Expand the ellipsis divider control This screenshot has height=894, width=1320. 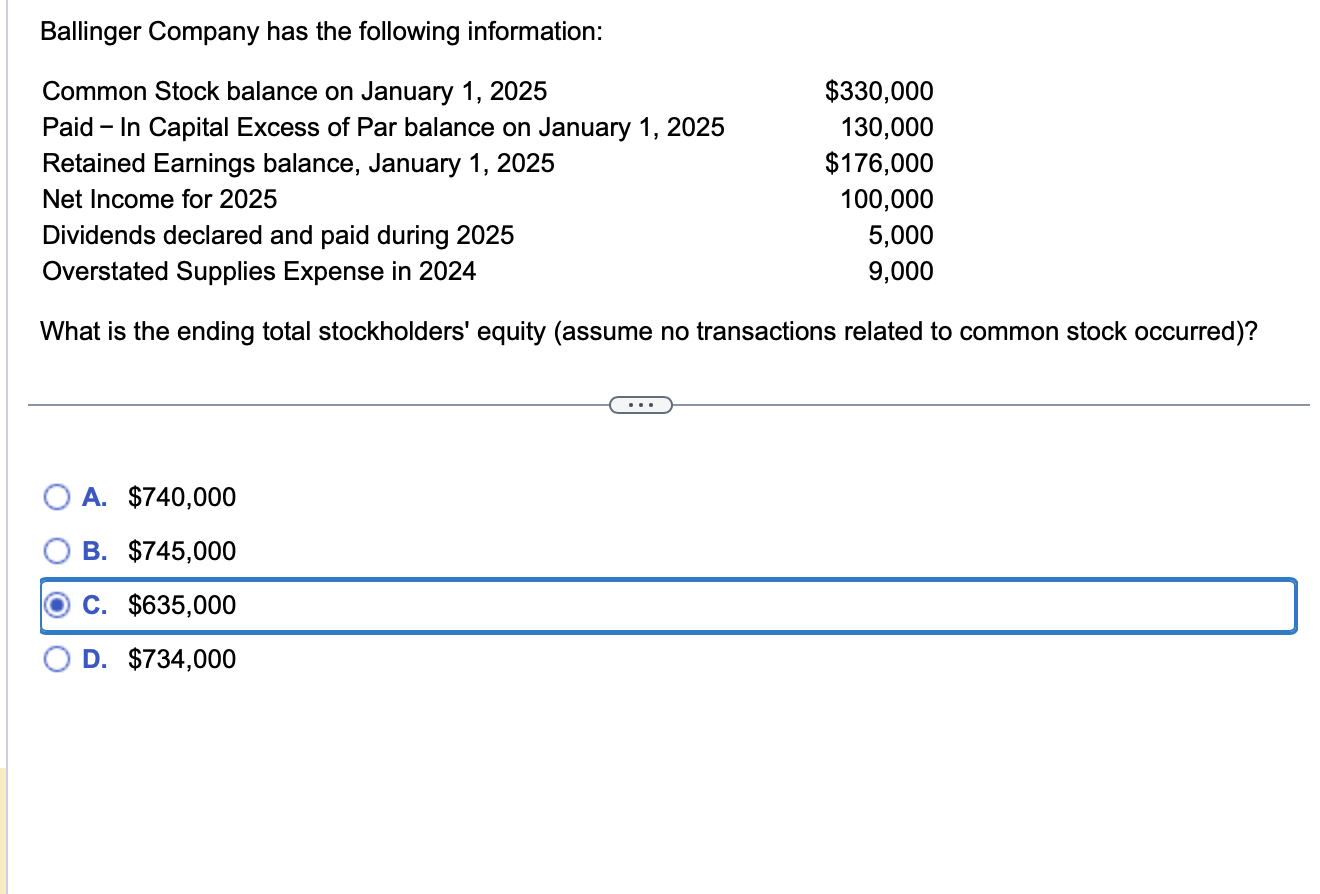(x=641, y=404)
